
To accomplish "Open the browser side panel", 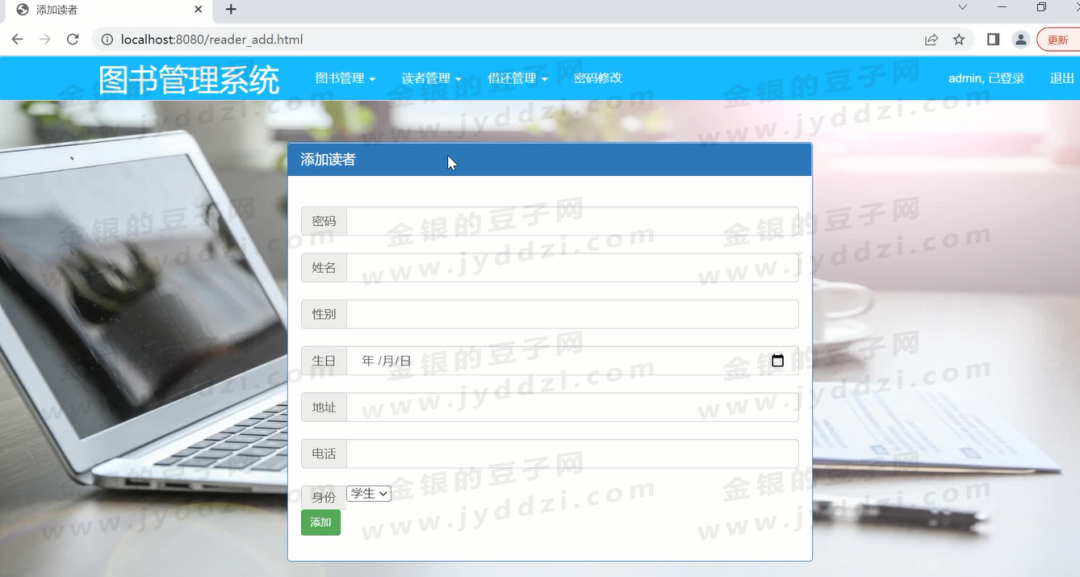I will [993, 40].
